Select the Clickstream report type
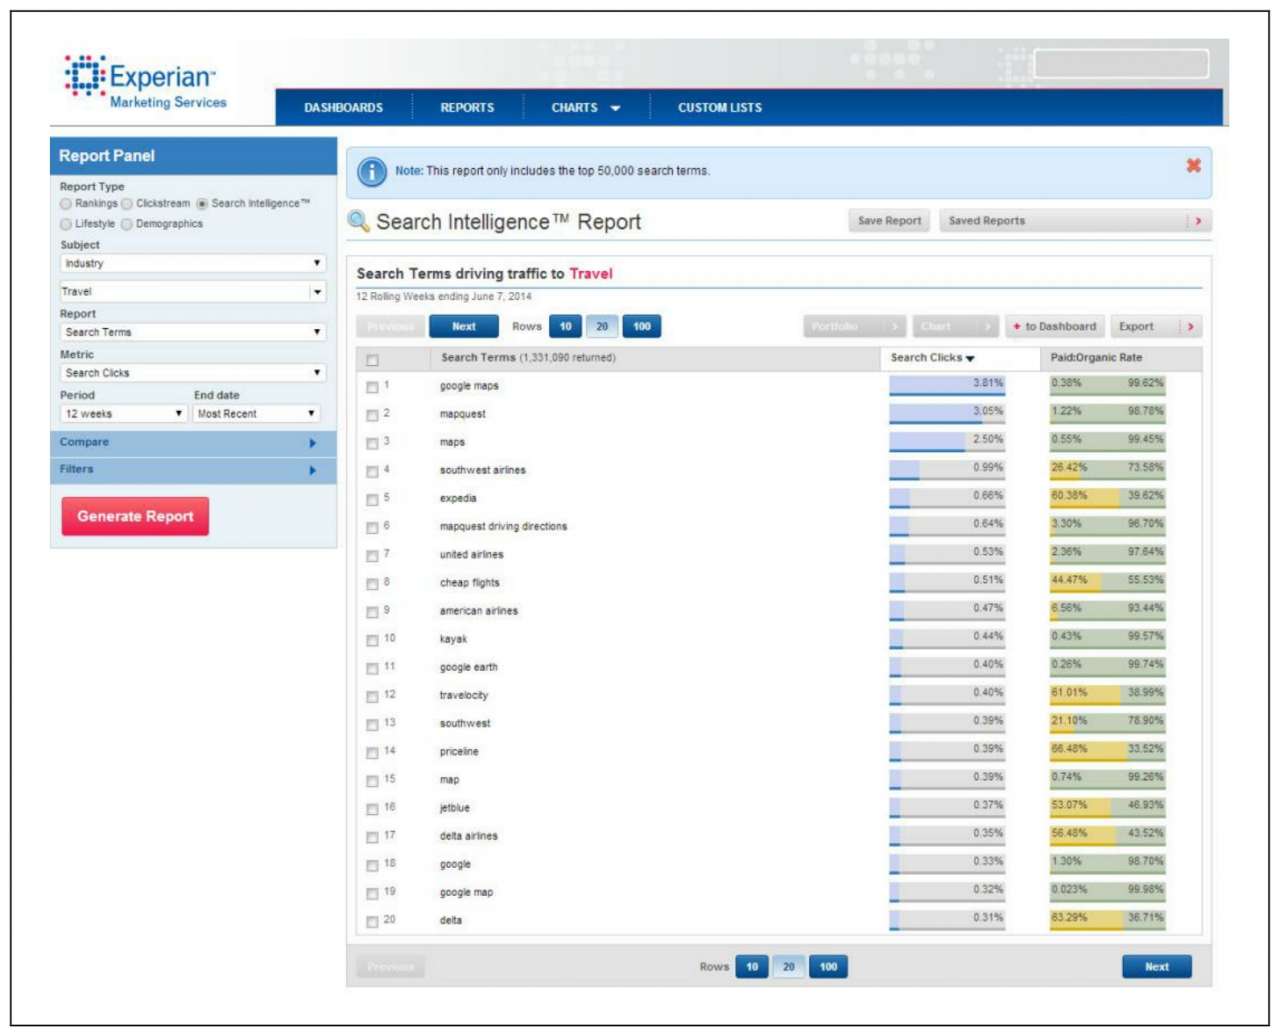 127,204
